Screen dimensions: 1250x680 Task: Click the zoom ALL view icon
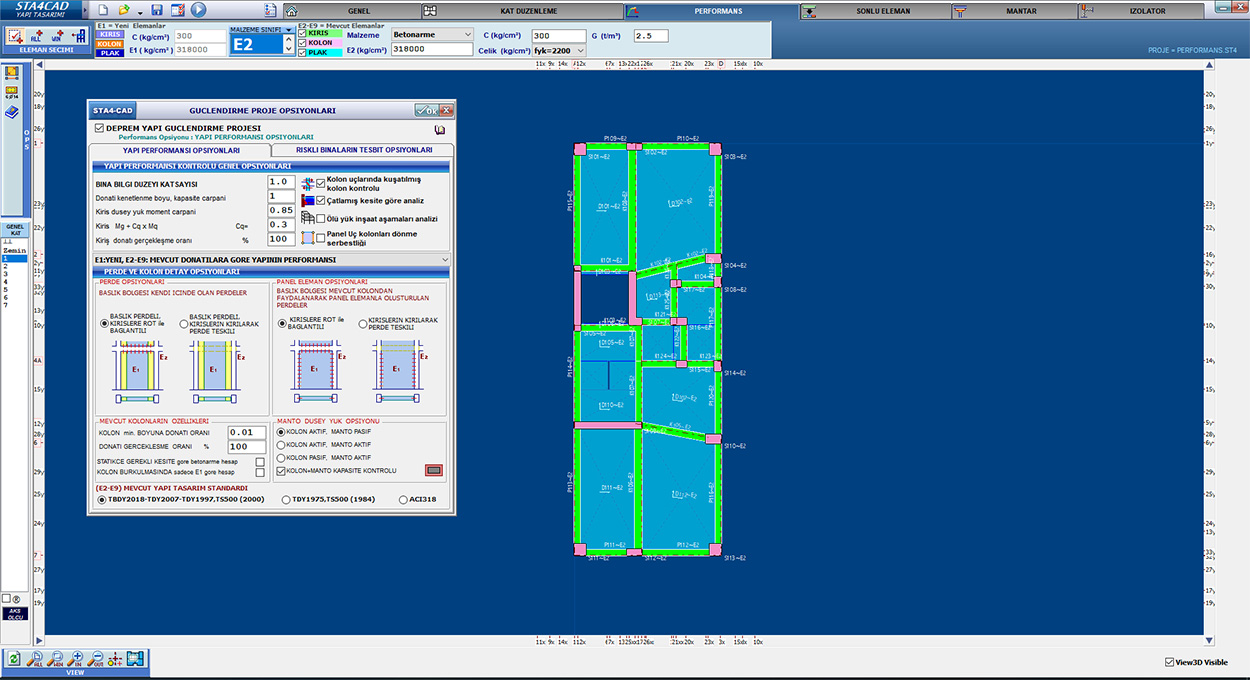pyautogui.click(x=37, y=659)
